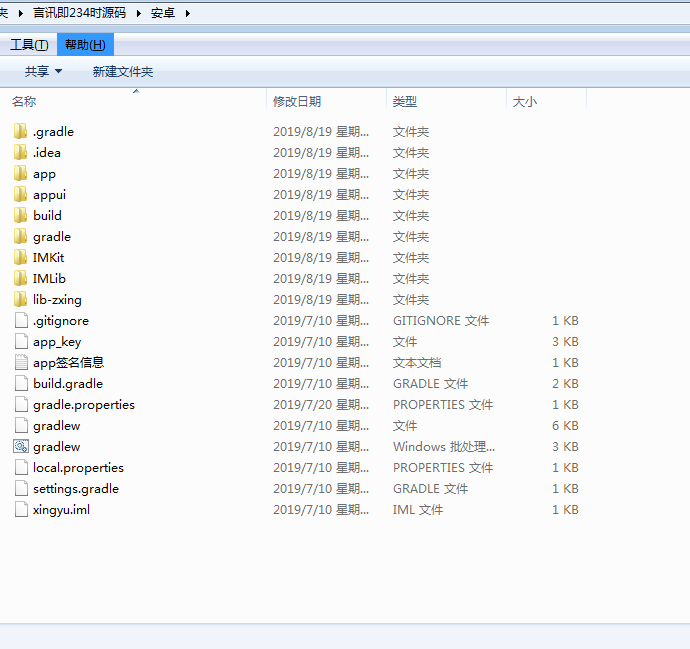Select the local.properties file icon
Screen dimensions: 690x649
(21, 467)
